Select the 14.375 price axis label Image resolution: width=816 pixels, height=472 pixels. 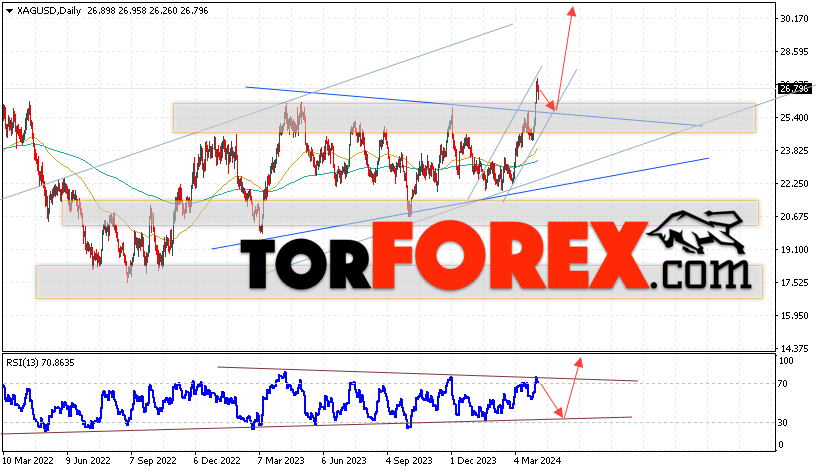click(x=794, y=348)
